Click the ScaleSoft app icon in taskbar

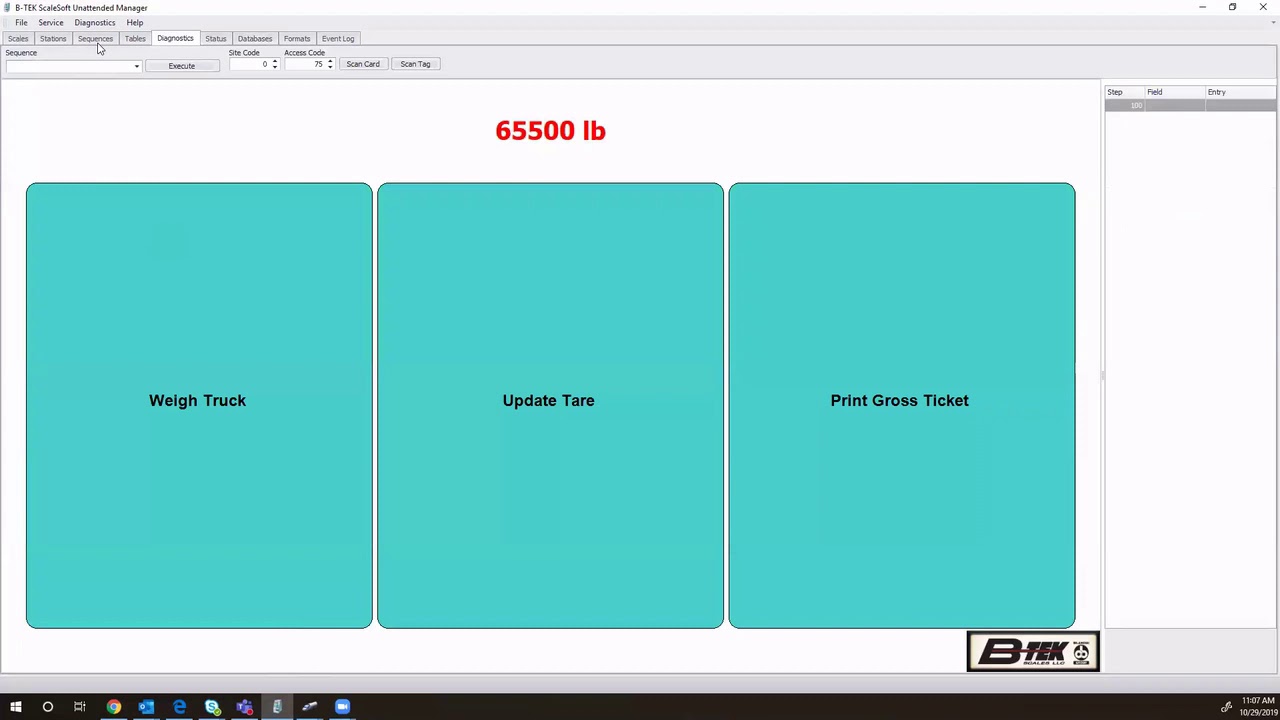pyautogui.click(x=277, y=707)
